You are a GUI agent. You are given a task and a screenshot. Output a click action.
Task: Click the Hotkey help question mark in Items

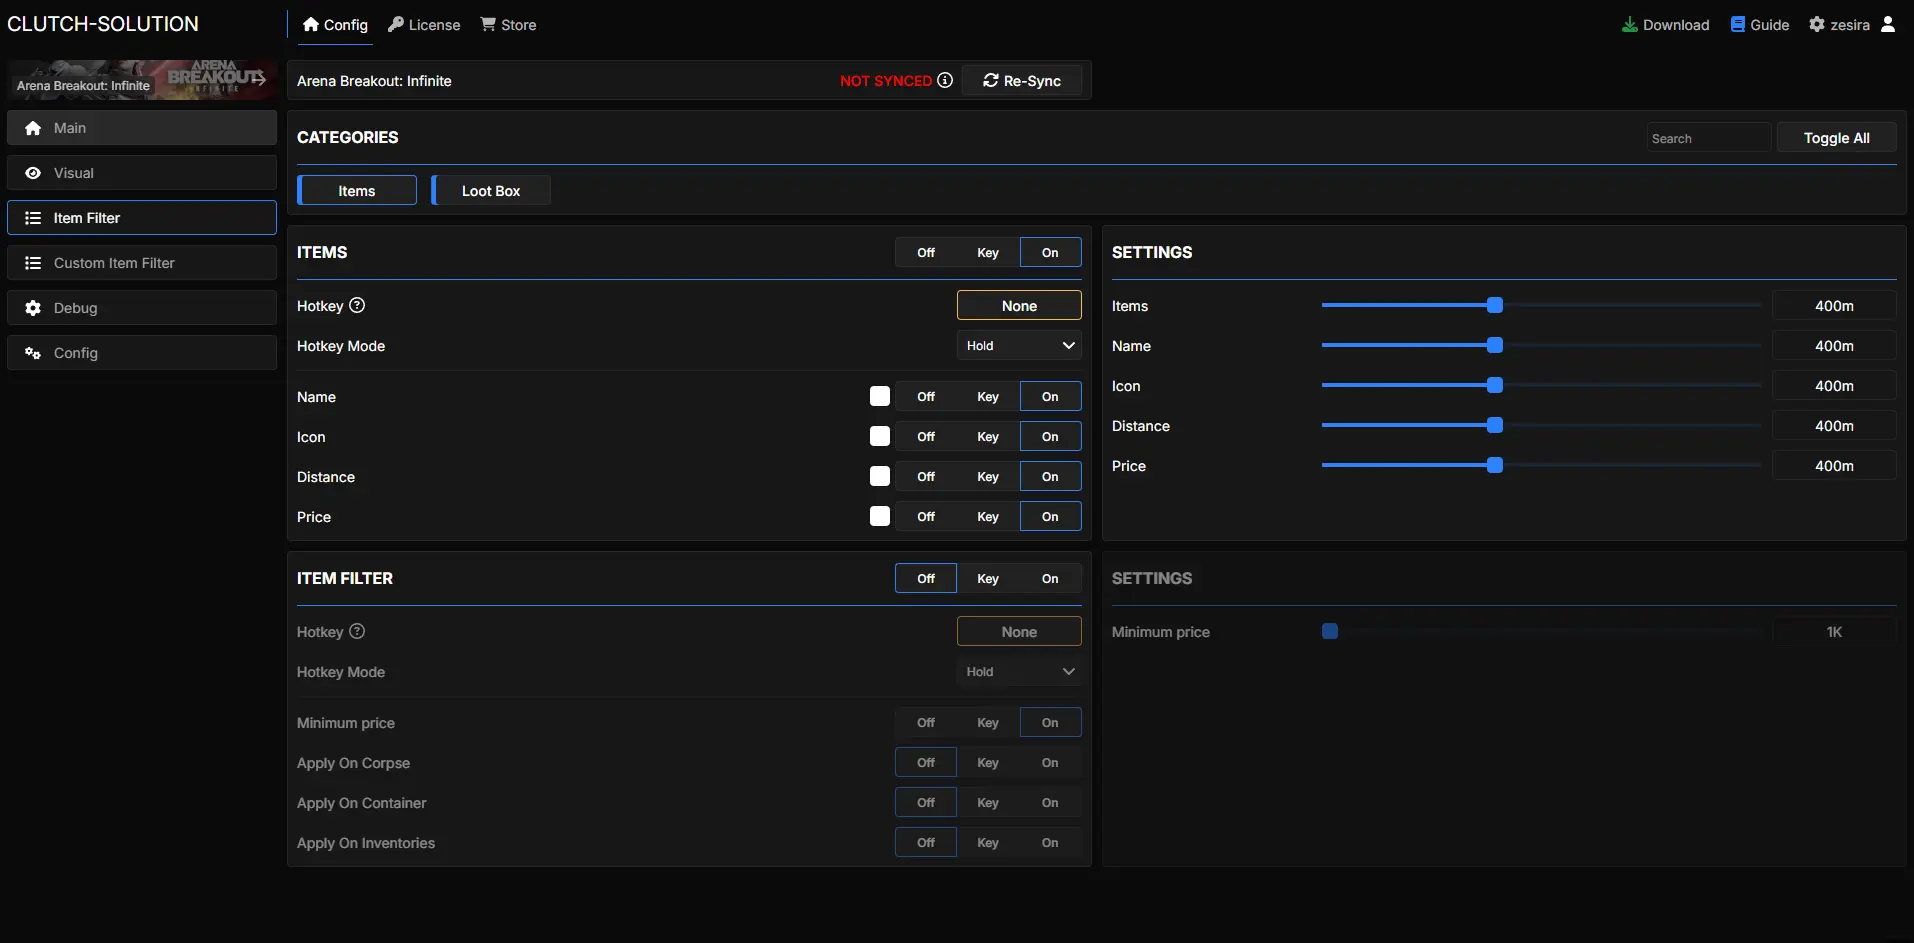click(x=357, y=305)
